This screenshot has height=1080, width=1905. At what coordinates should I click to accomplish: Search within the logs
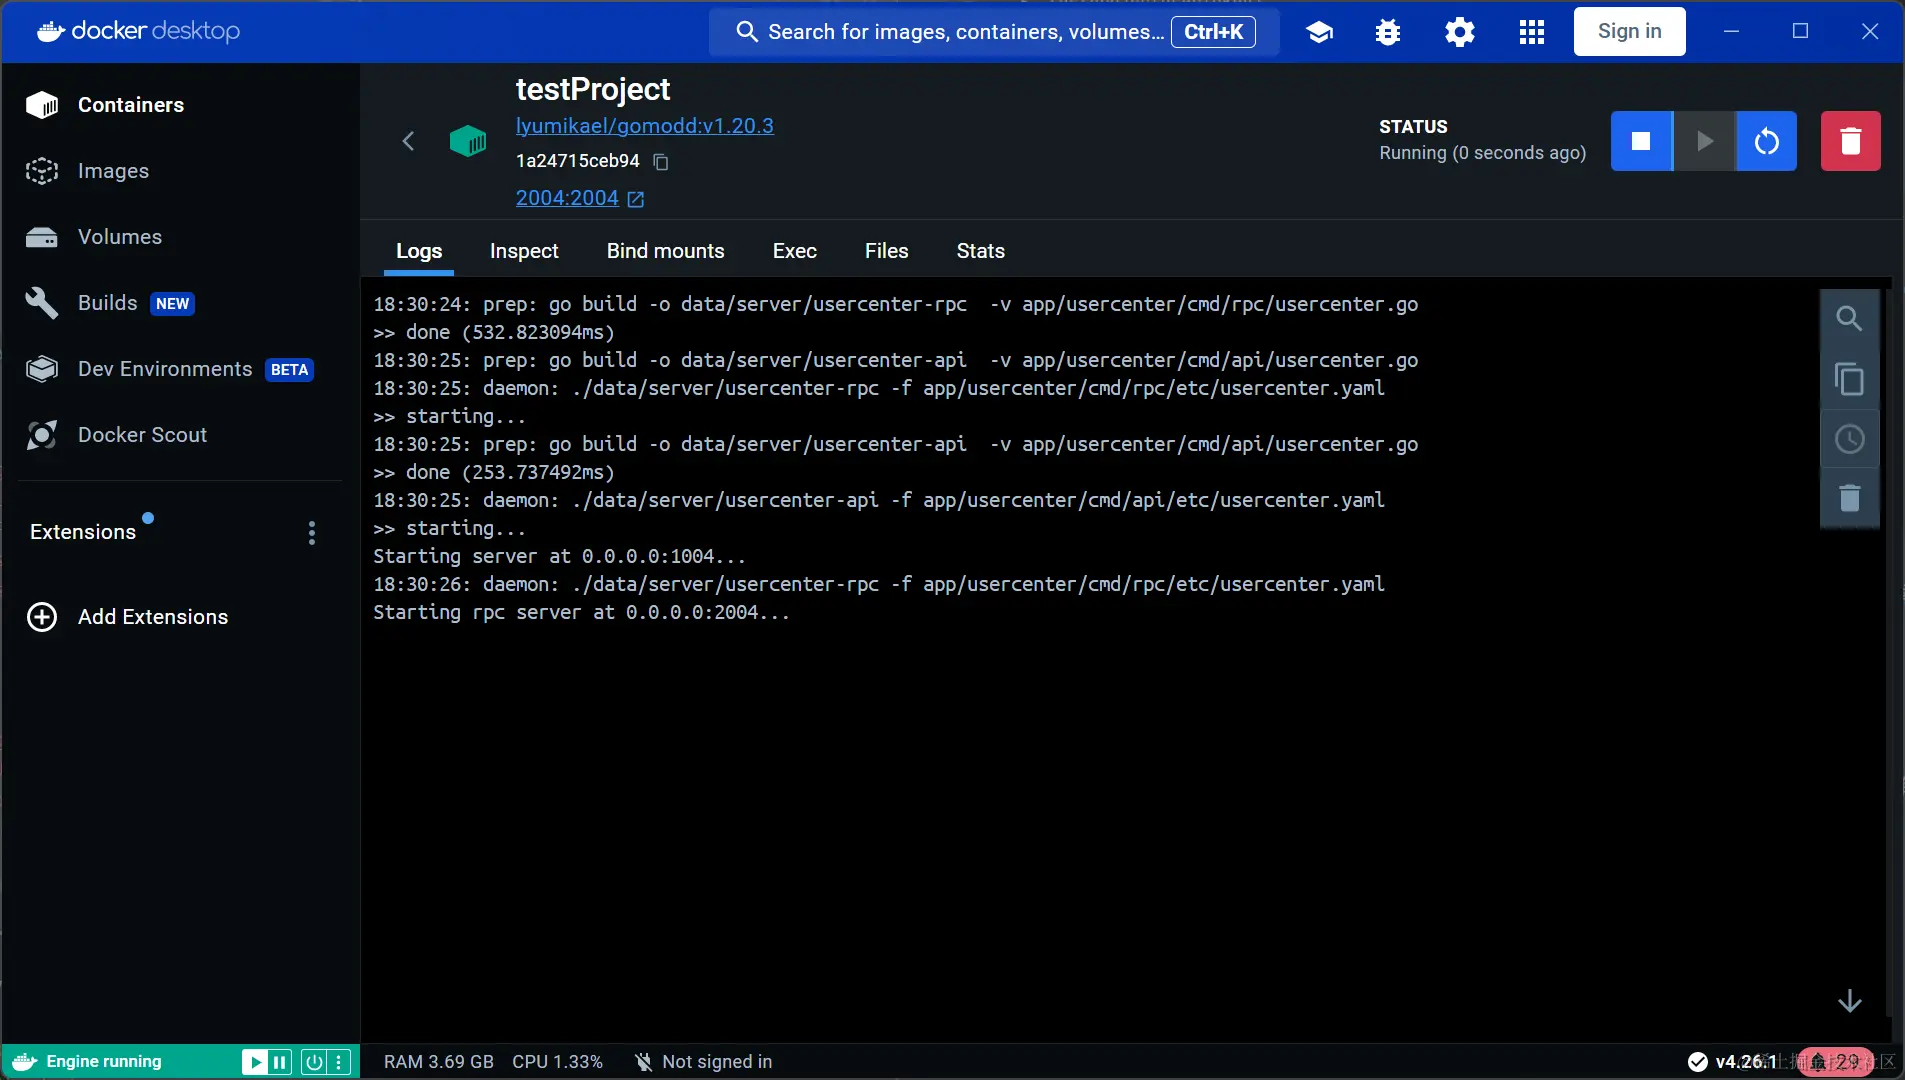(1850, 319)
